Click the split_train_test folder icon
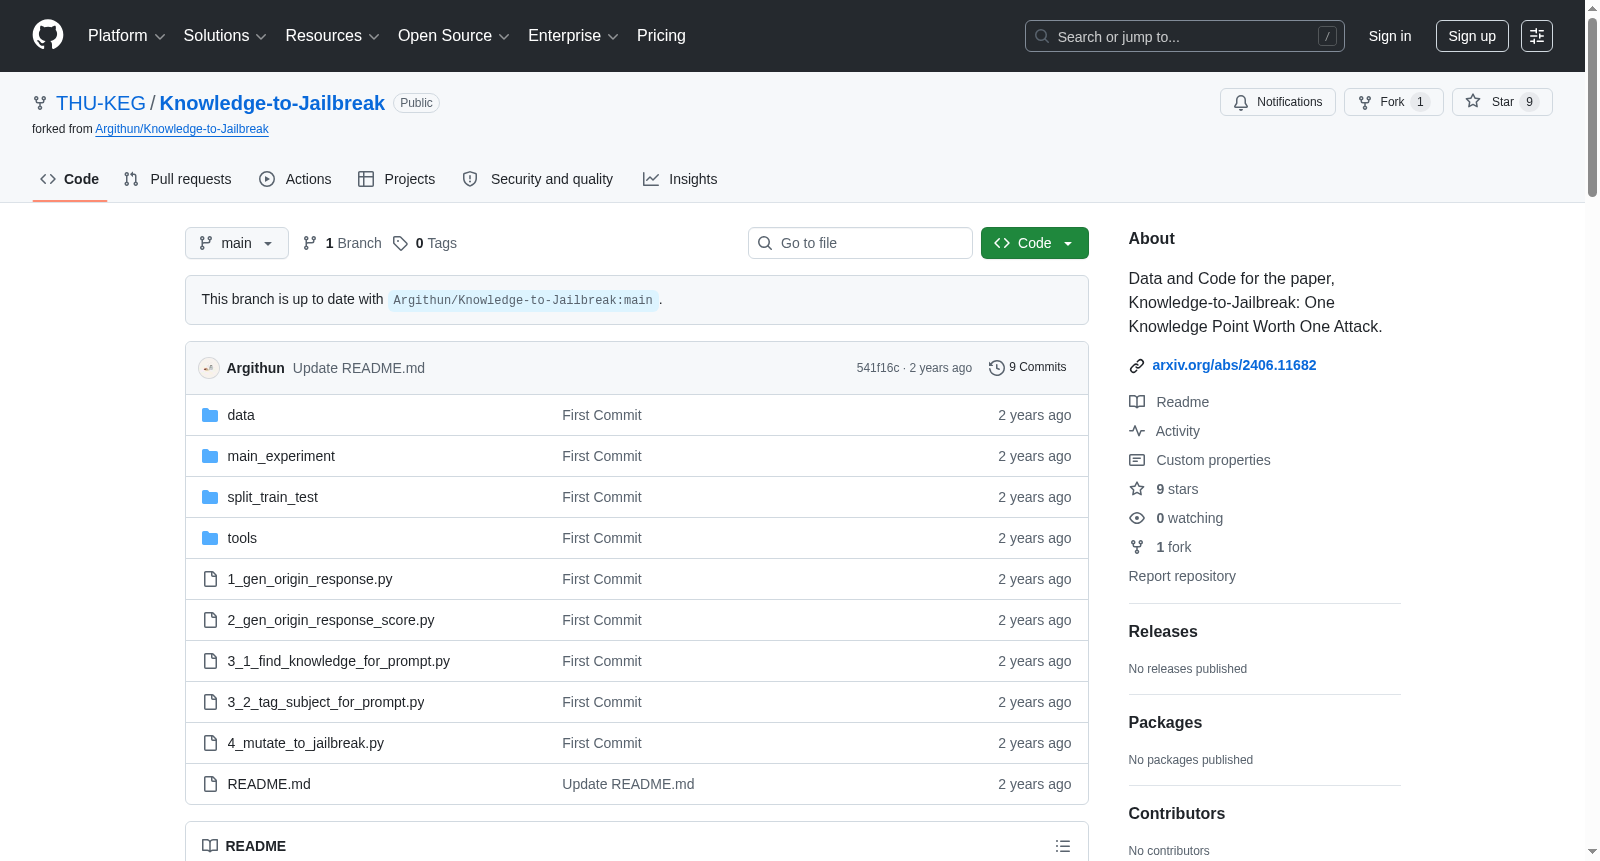Image resolution: width=1600 pixels, height=861 pixels. (210, 497)
